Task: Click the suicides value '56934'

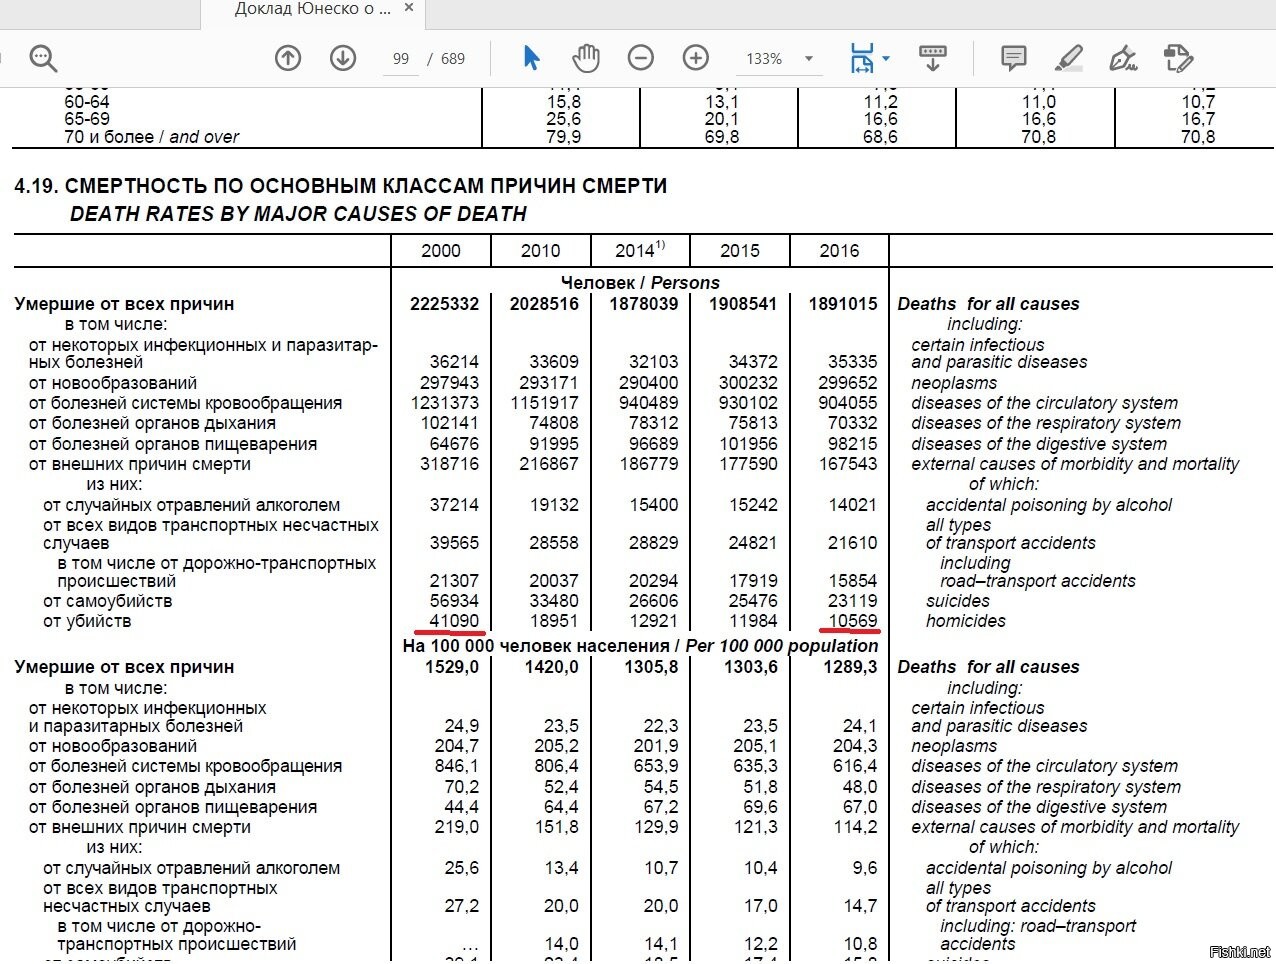Action: point(454,601)
